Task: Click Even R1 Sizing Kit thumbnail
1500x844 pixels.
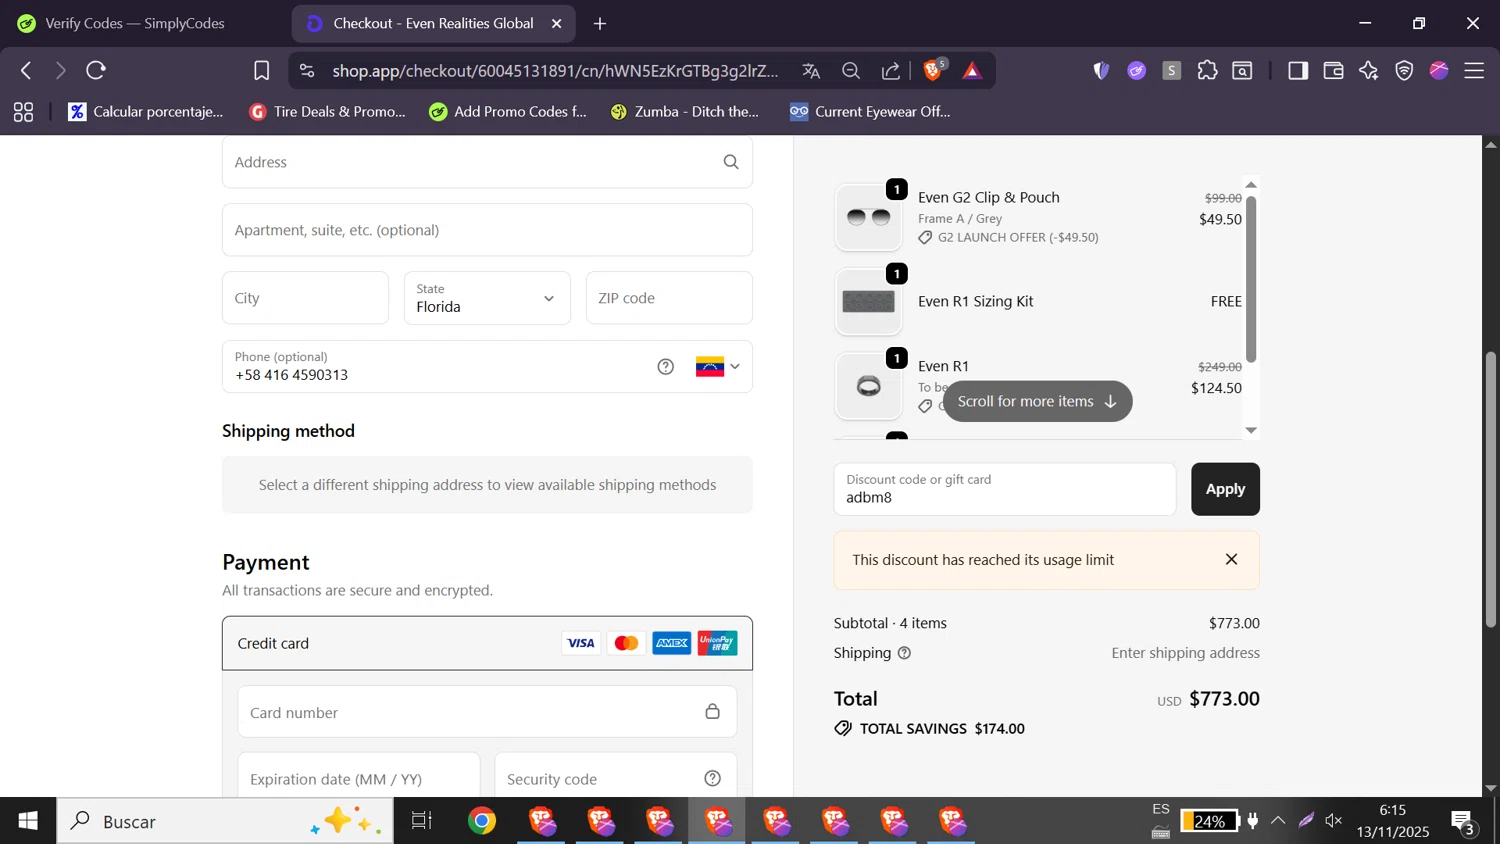Action: pos(868,301)
